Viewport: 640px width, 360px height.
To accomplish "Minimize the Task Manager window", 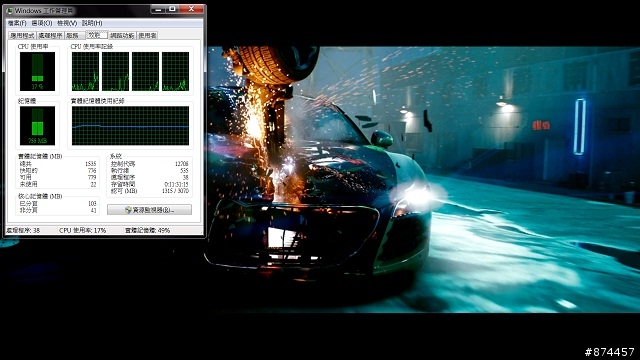I will pos(158,9).
